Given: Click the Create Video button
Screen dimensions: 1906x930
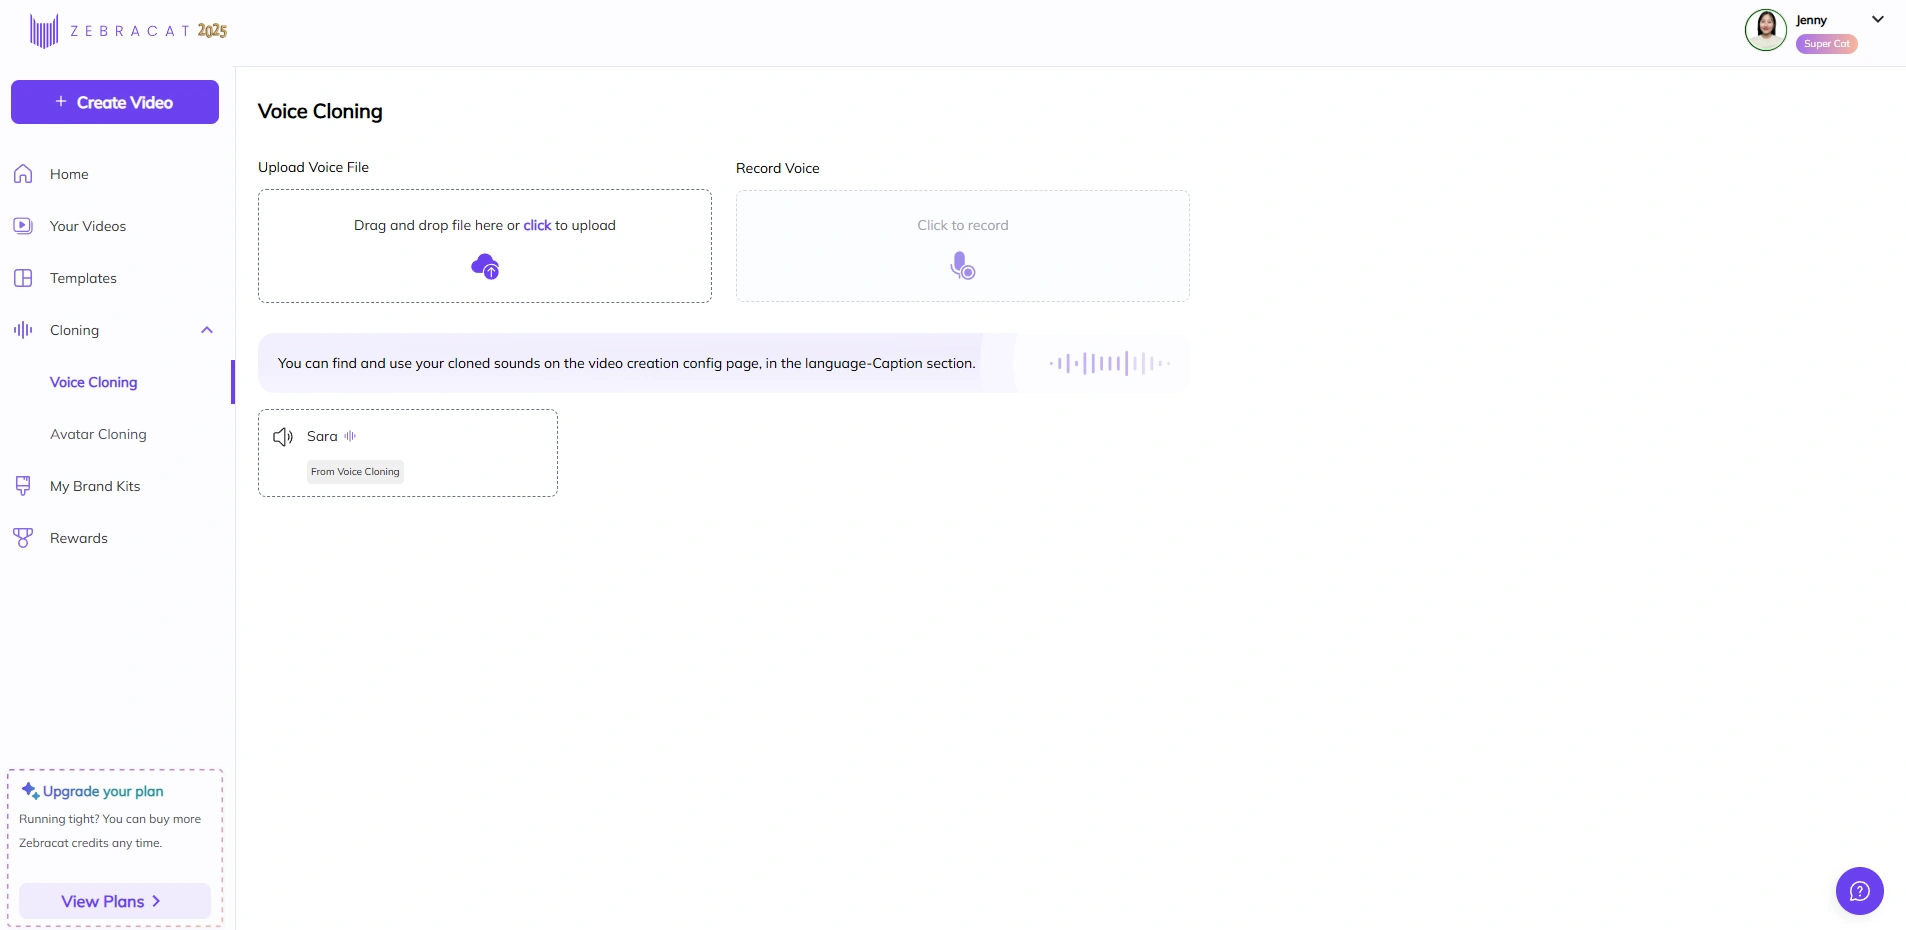Looking at the screenshot, I should tap(115, 102).
